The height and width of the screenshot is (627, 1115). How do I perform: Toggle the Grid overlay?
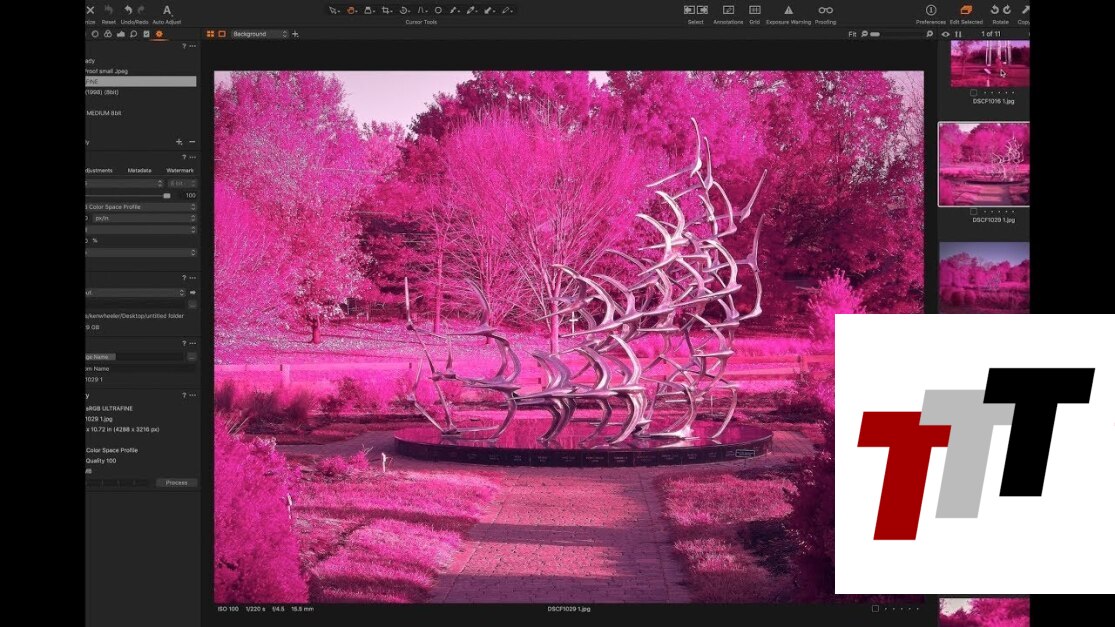pos(755,10)
